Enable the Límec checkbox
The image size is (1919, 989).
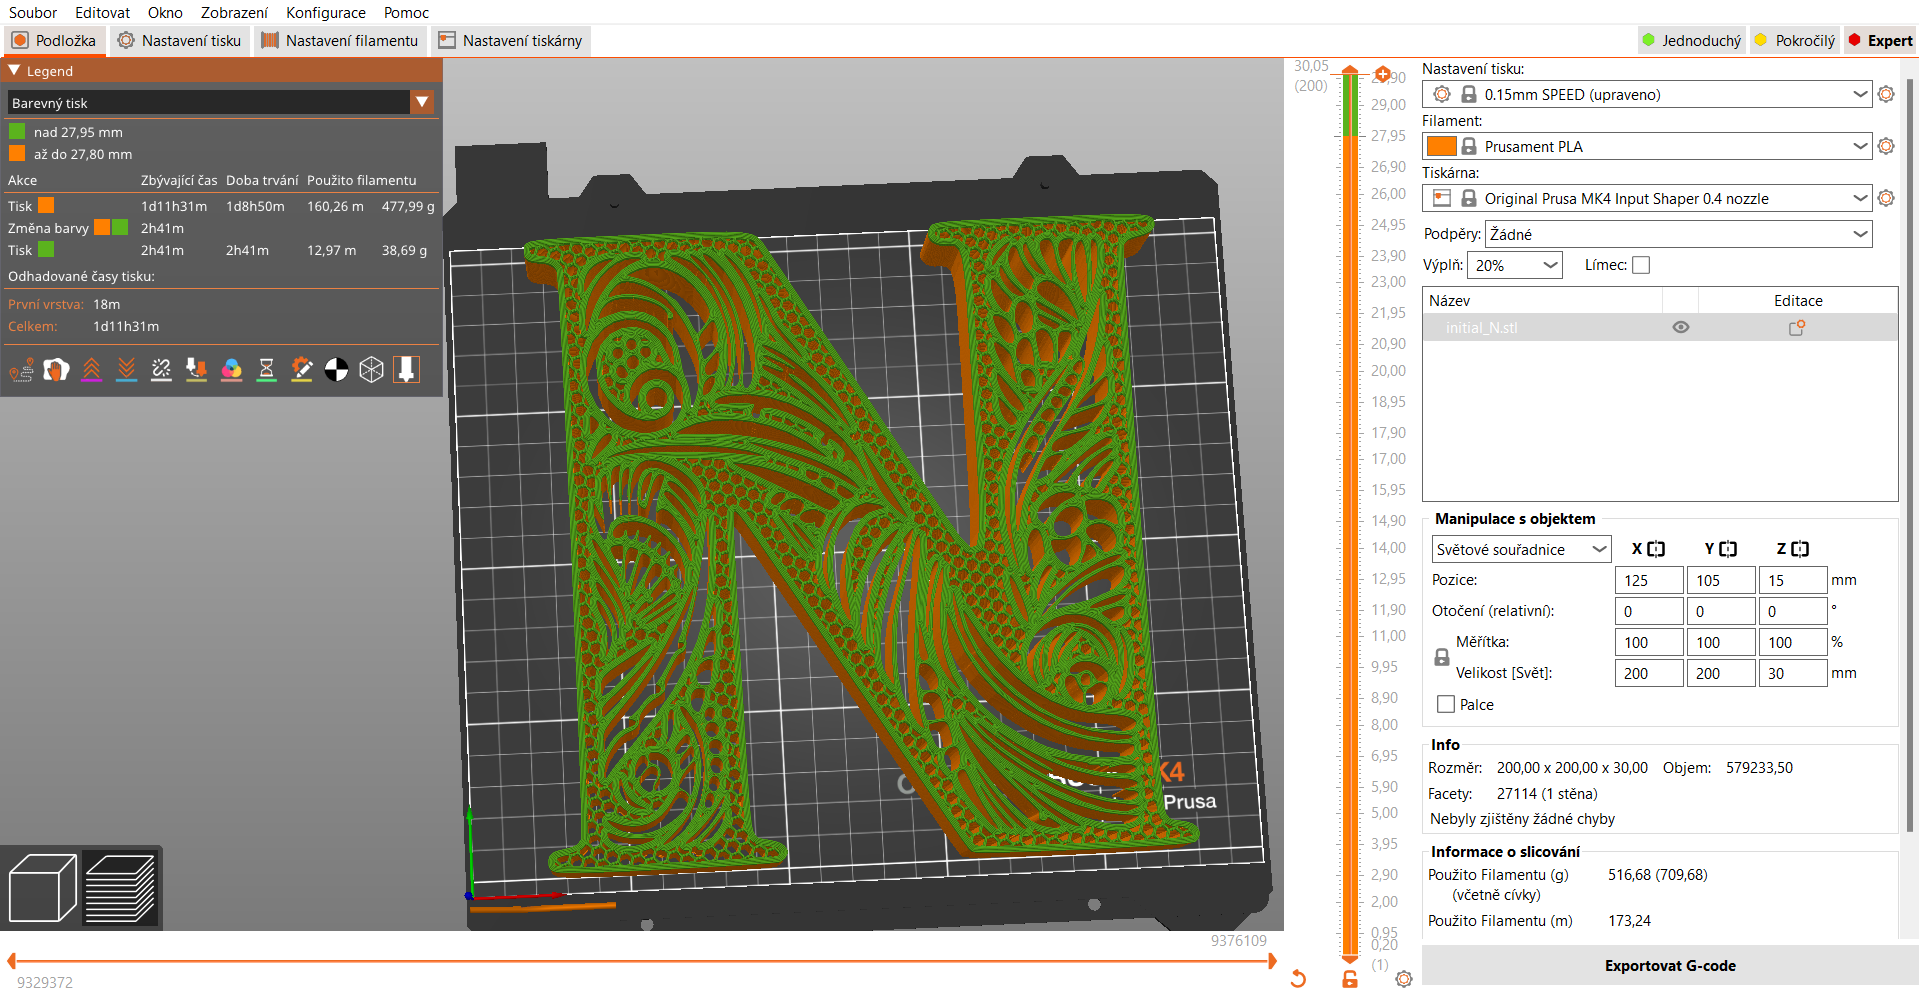click(1641, 265)
